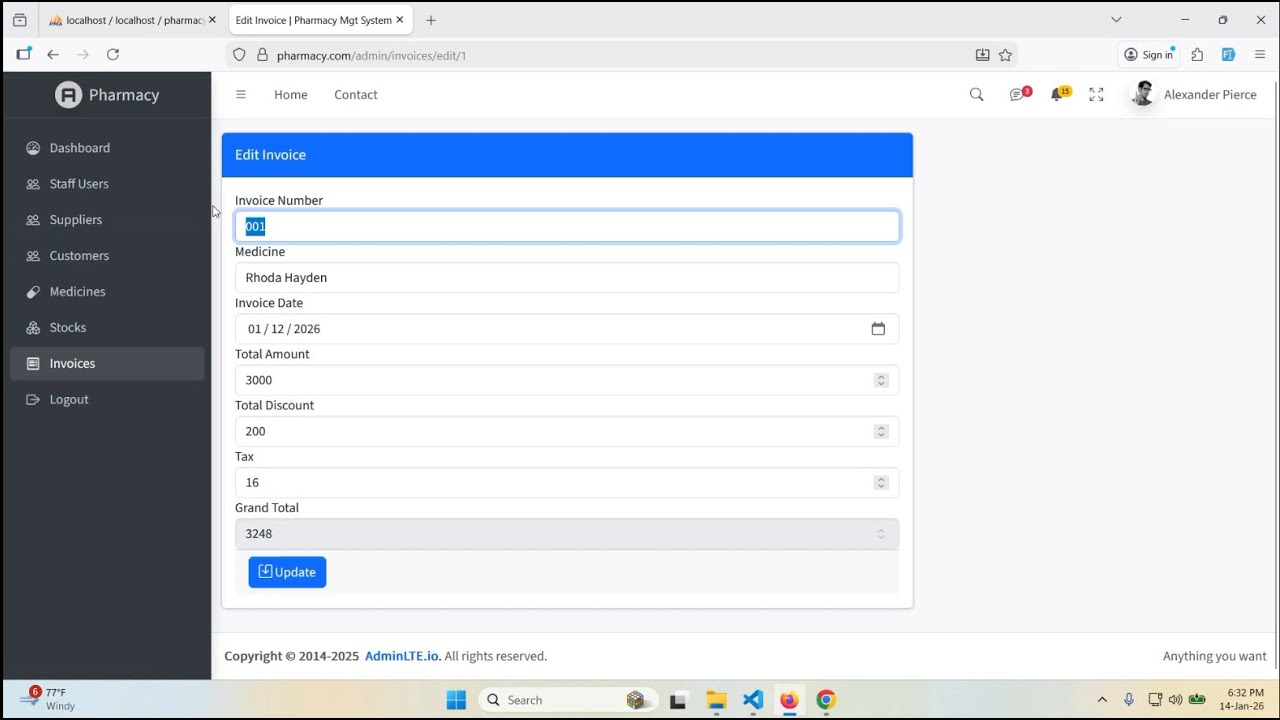Click the Grand Total field

[567, 534]
